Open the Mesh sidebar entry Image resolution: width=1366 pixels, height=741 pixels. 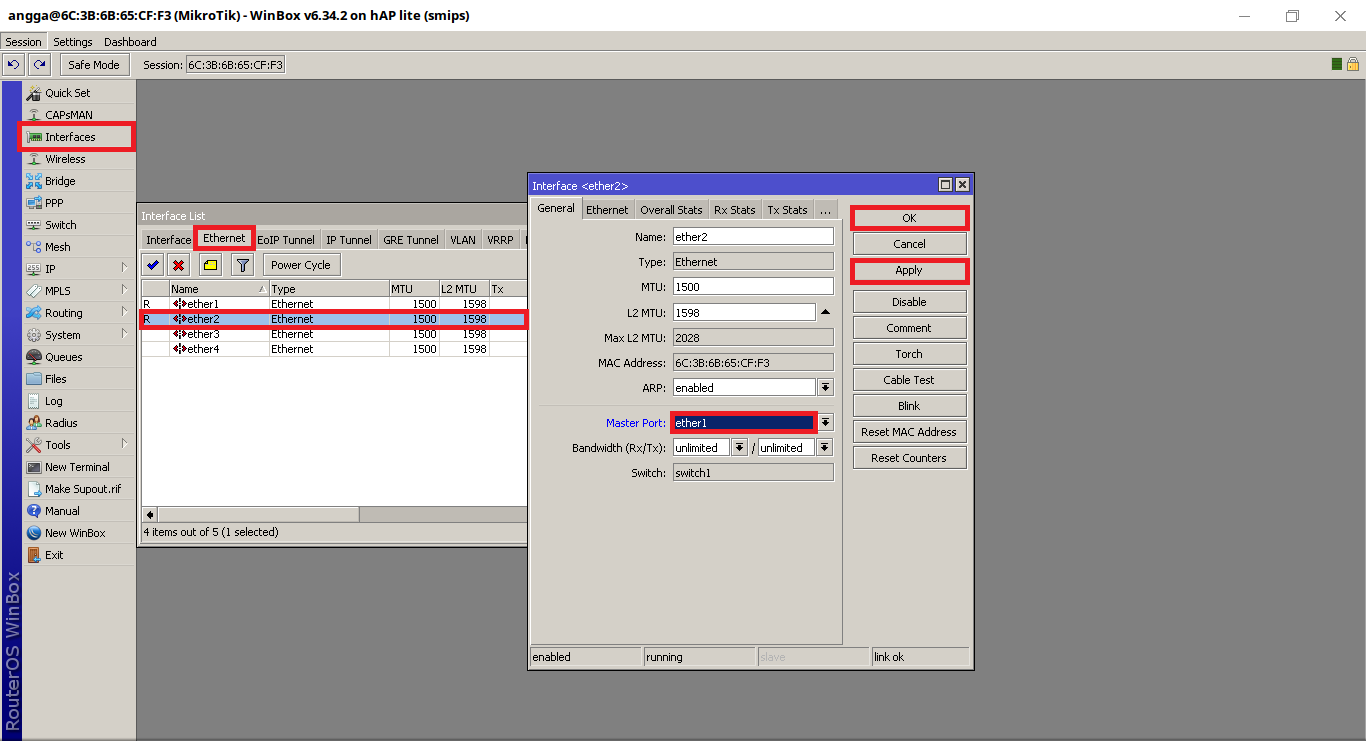tap(78, 247)
